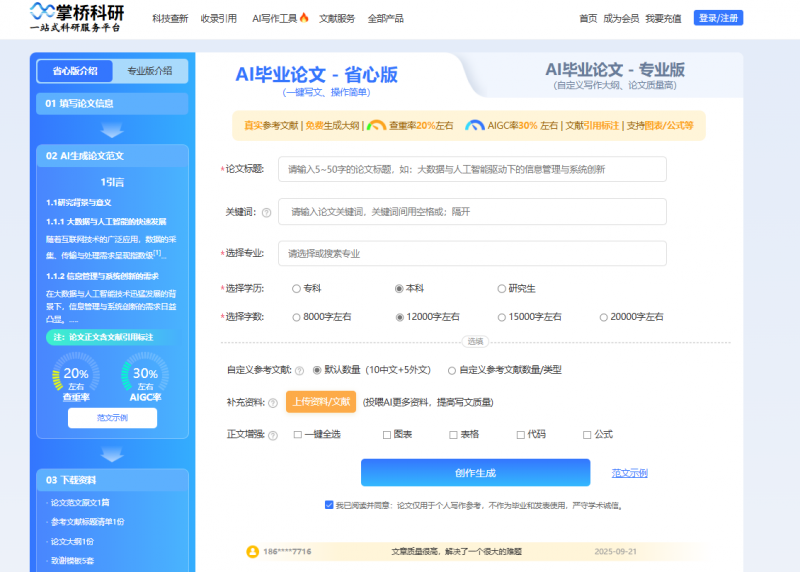Select AI毕业论文 - 省心版 tab
800x572 pixels.
point(316,79)
